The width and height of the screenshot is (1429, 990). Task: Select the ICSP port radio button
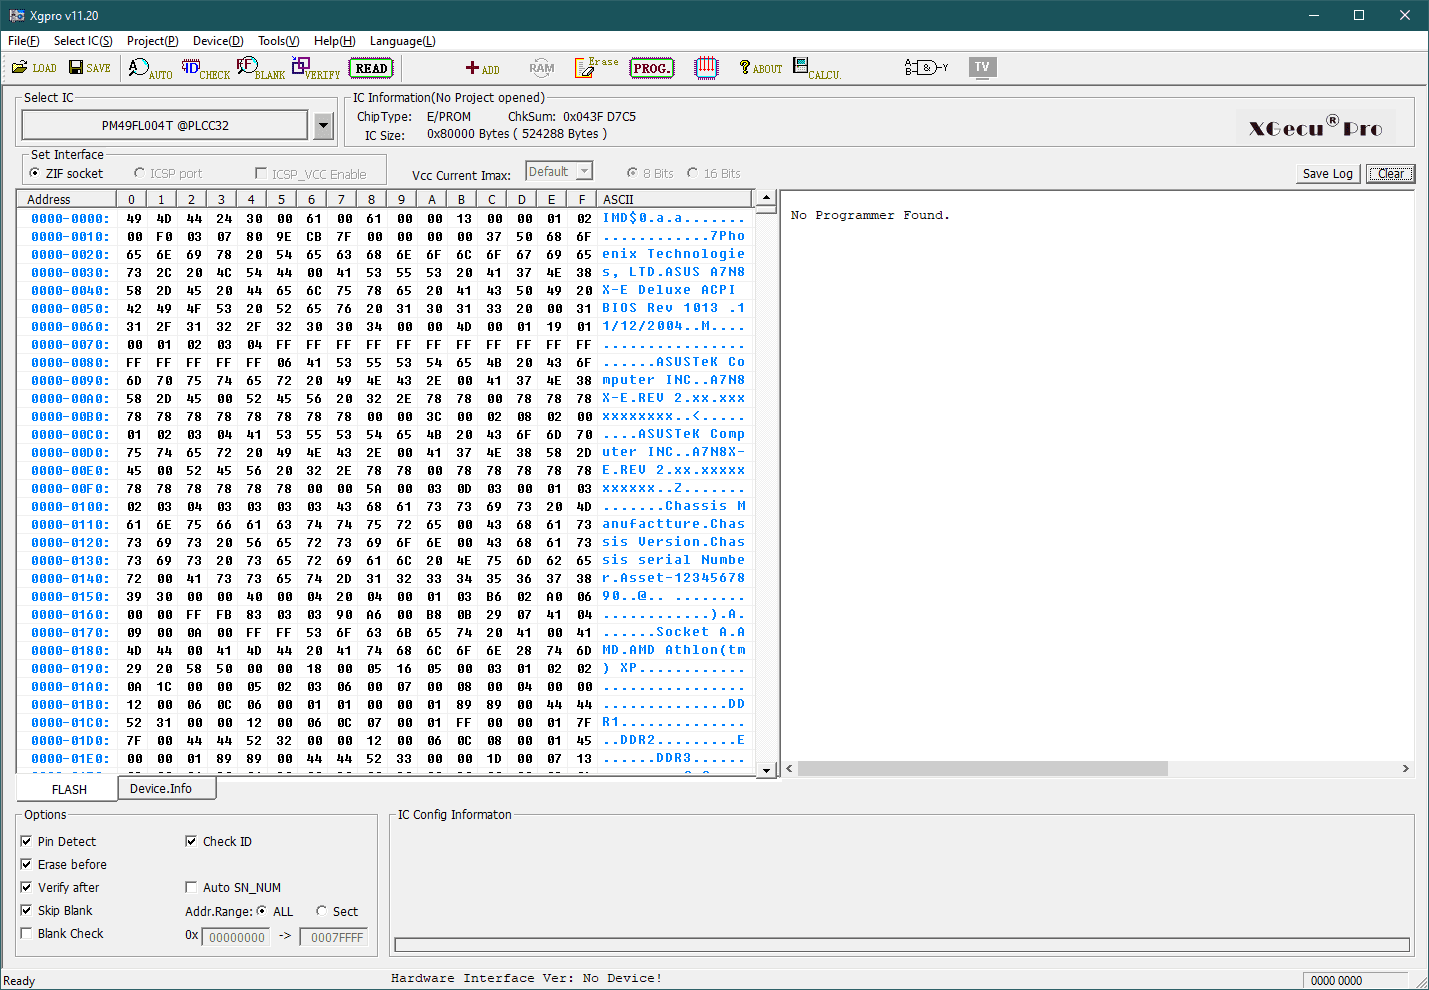(x=140, y=173)
